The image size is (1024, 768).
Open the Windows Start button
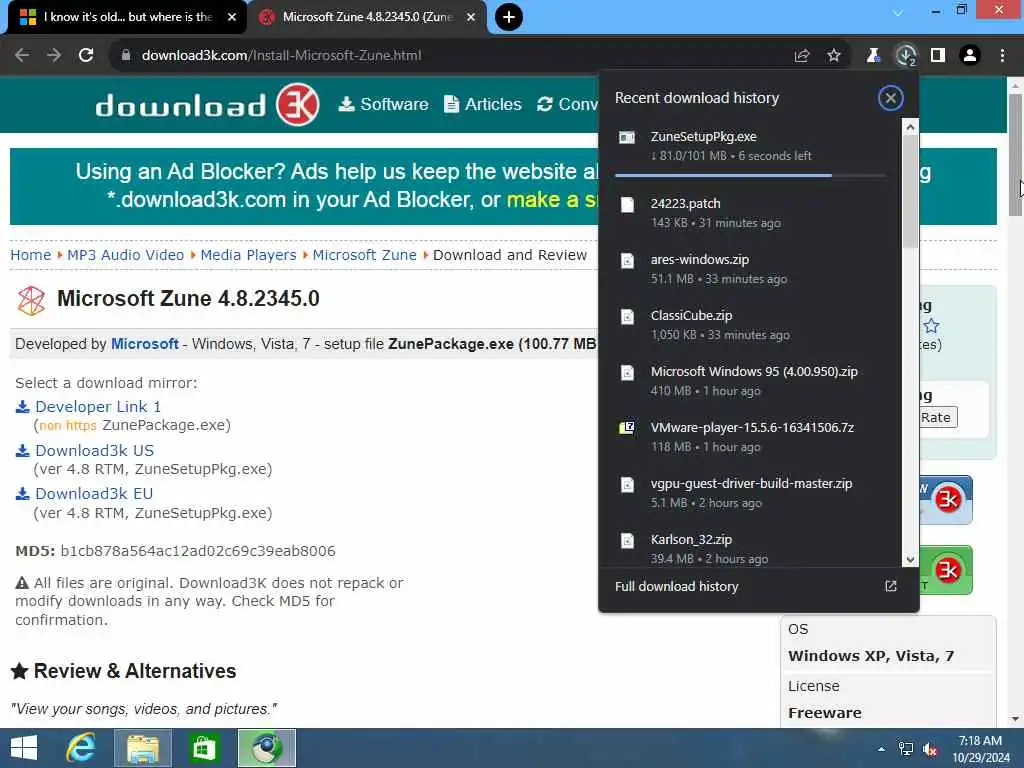[x=24, y=748]
